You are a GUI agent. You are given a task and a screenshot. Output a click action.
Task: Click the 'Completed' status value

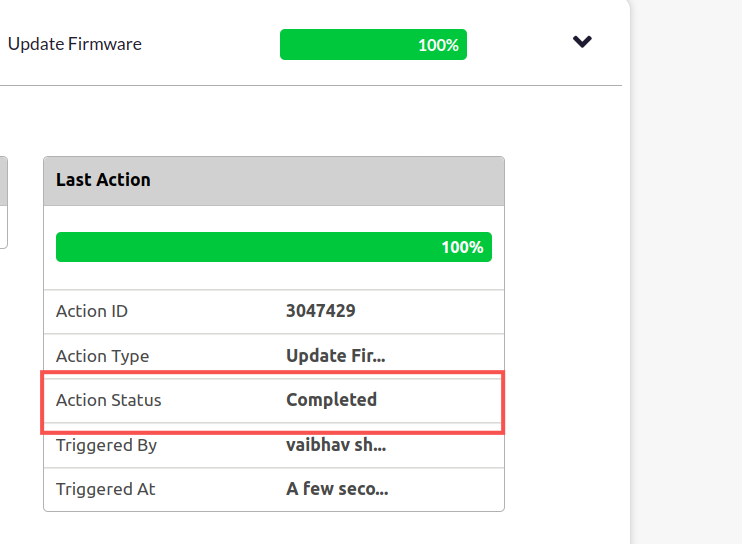pos(331,400)
